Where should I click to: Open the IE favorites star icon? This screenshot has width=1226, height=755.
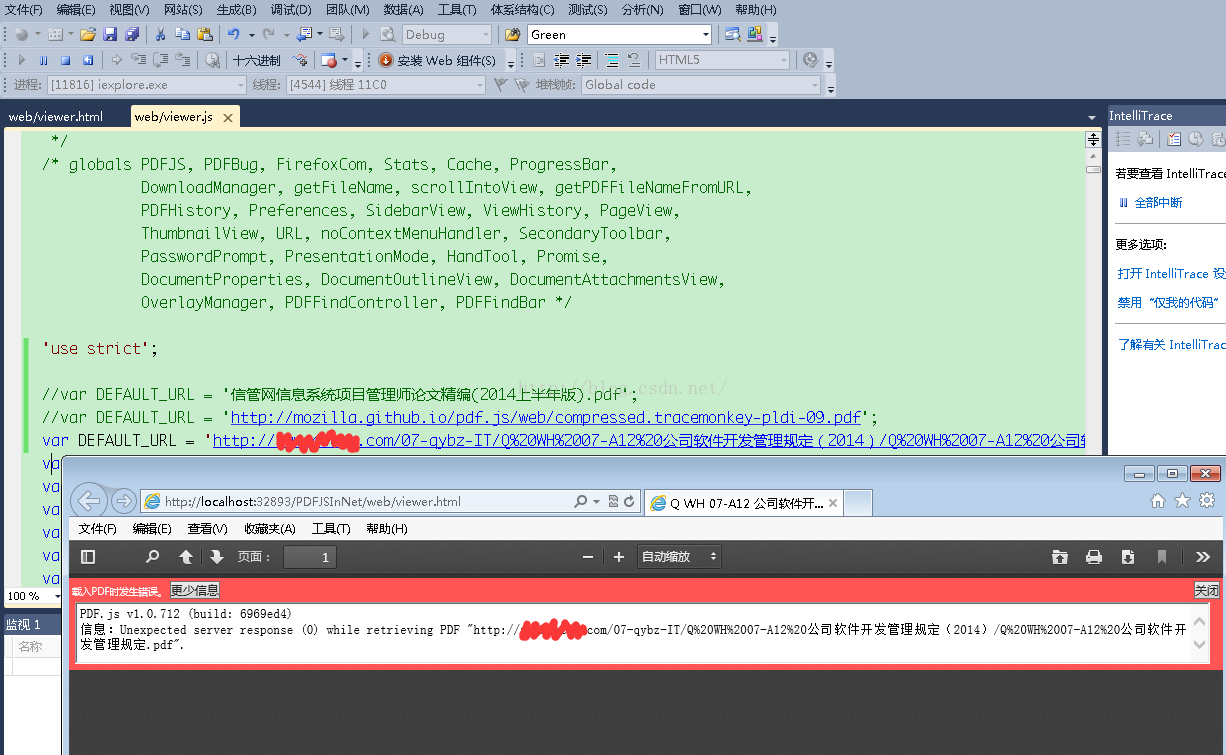pos(1182,501)
